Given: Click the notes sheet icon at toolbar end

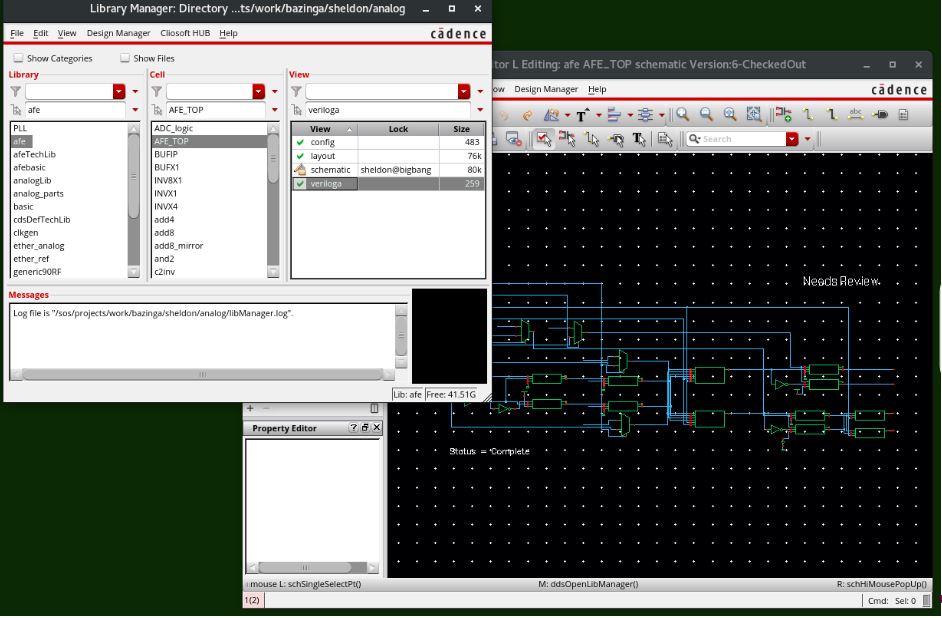Looking at the screenshot, I should [903, 115].
